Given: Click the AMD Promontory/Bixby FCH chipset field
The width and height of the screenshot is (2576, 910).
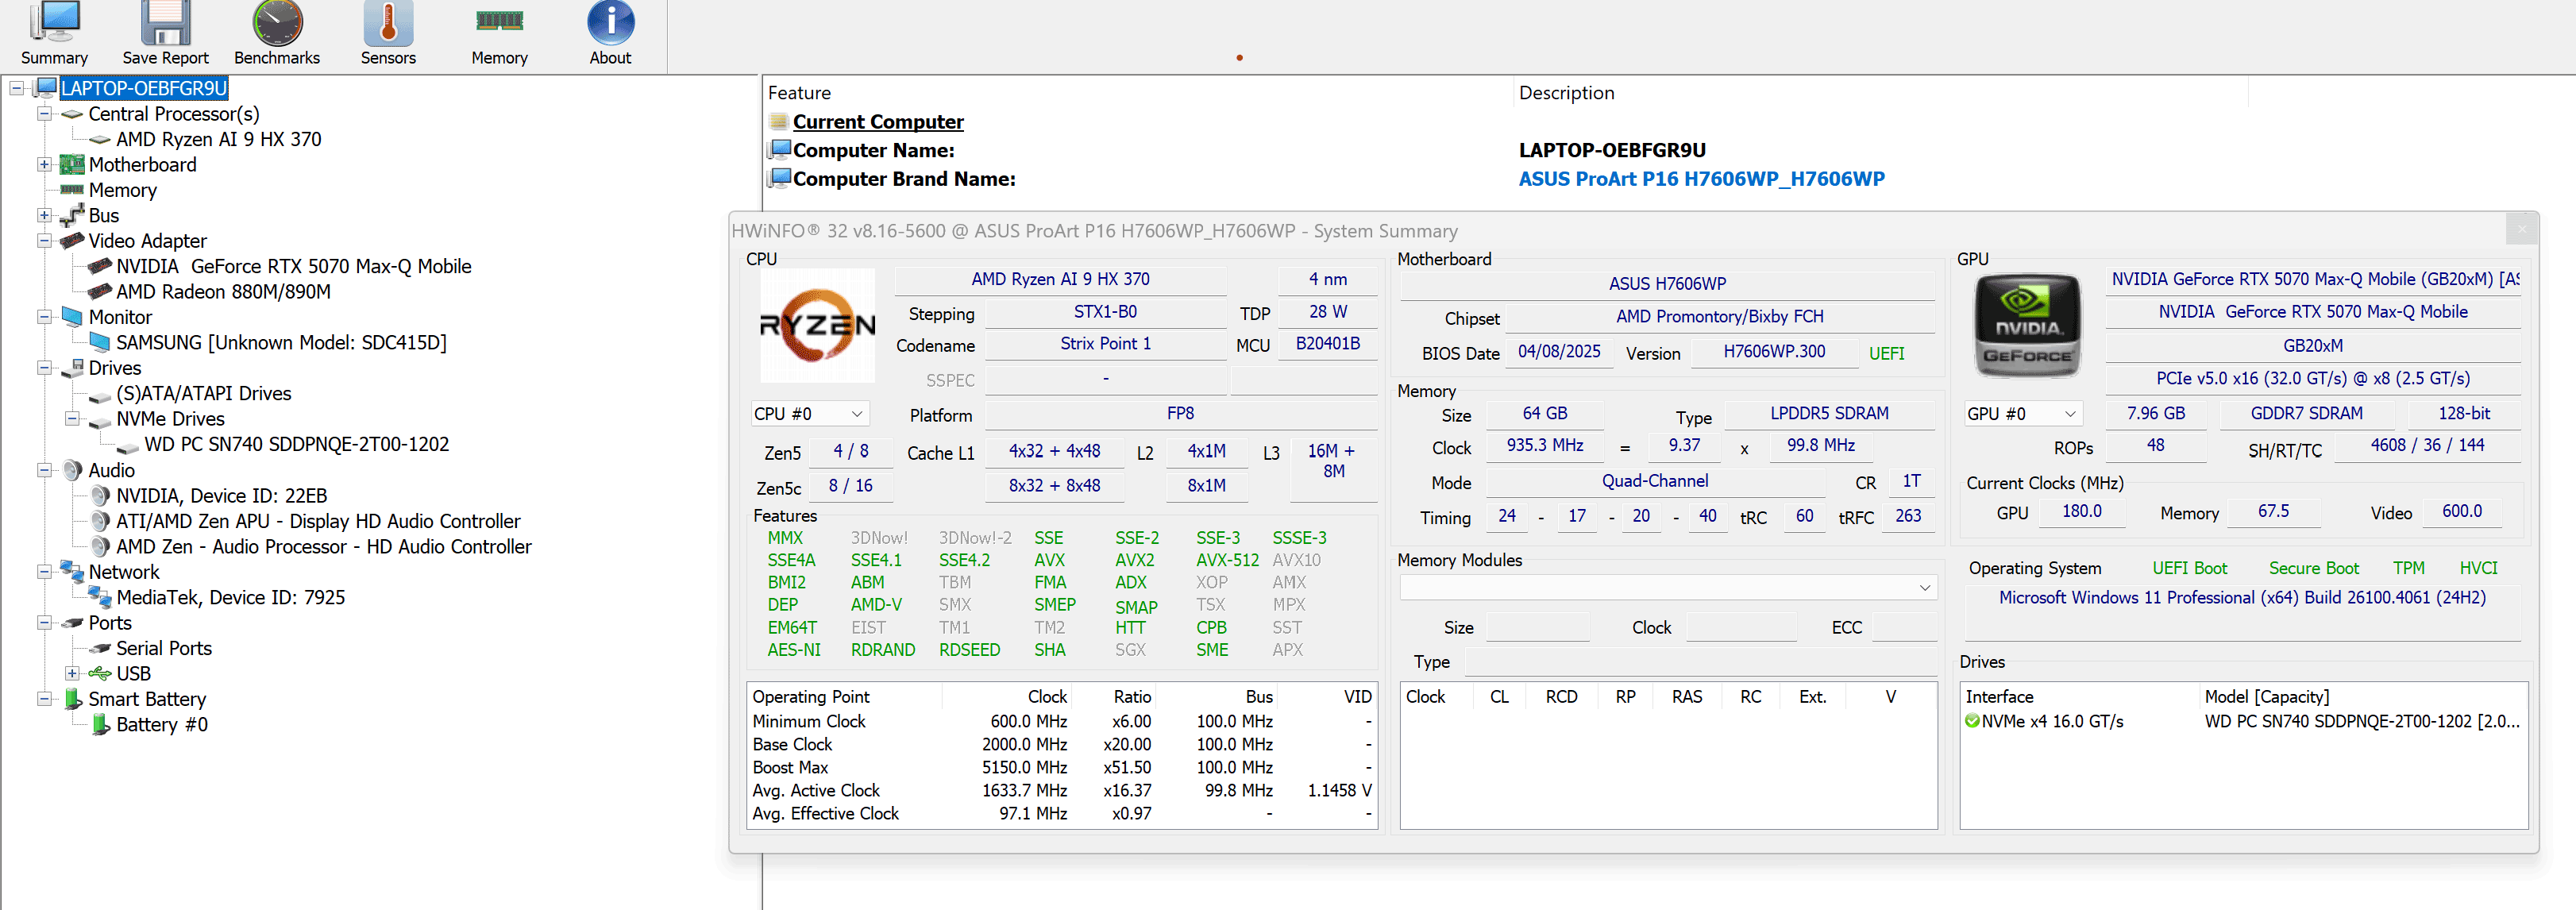Looking at the screenshot, I should pyautogui.click(x=1719, y=317).
